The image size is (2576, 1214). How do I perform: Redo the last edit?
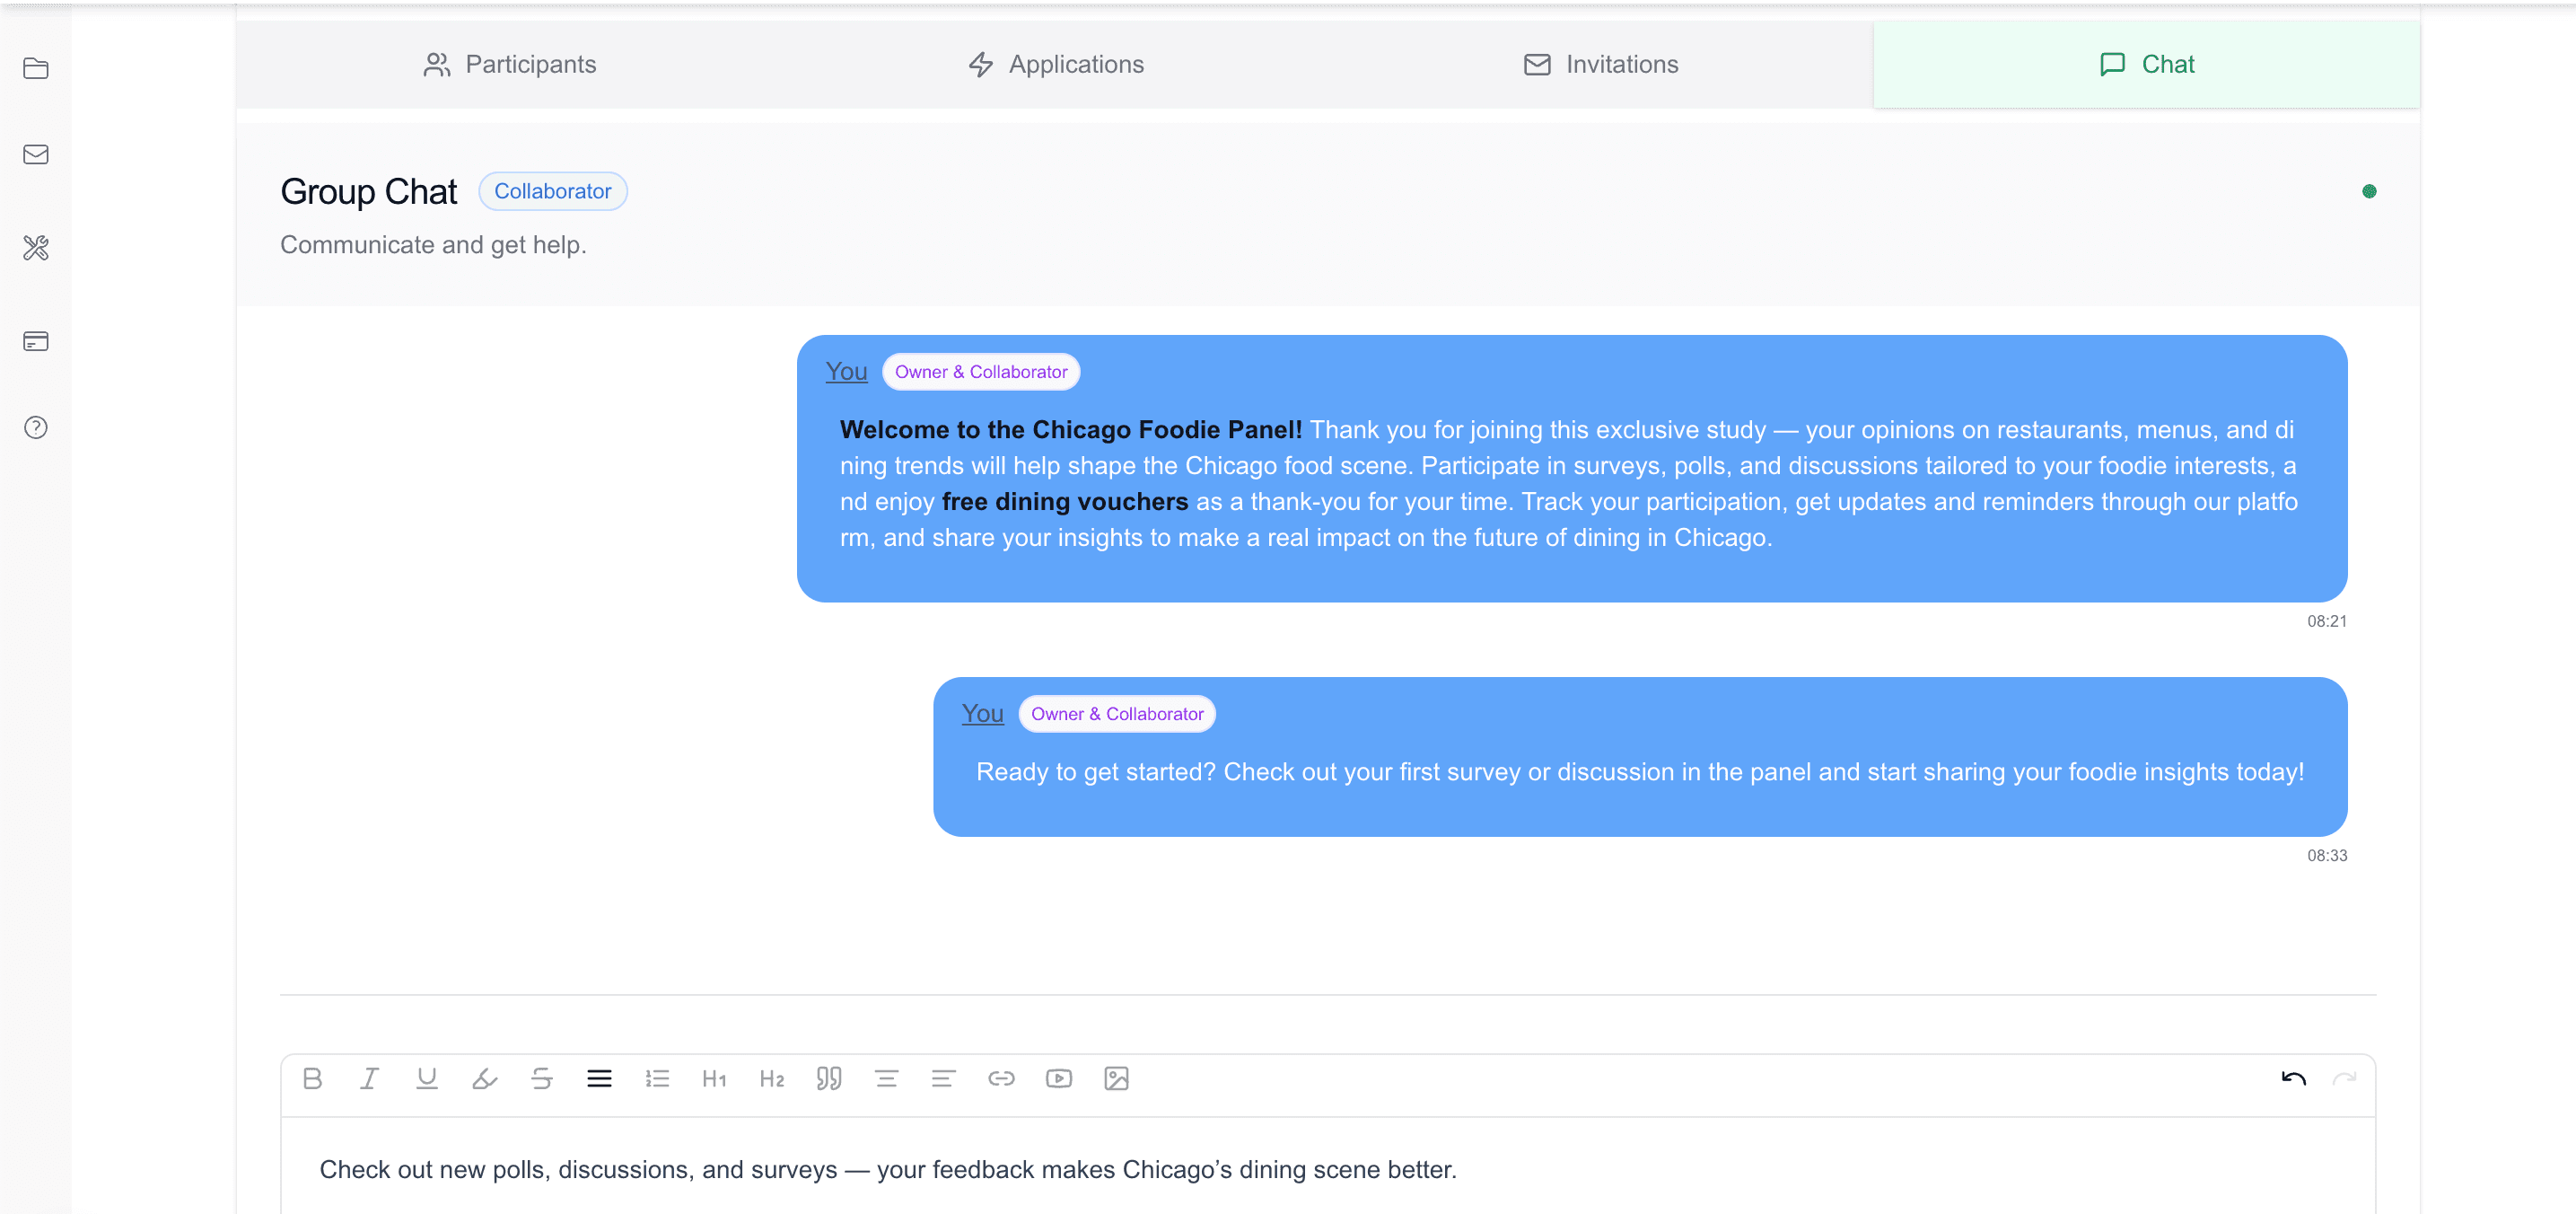[2344, 1078]
